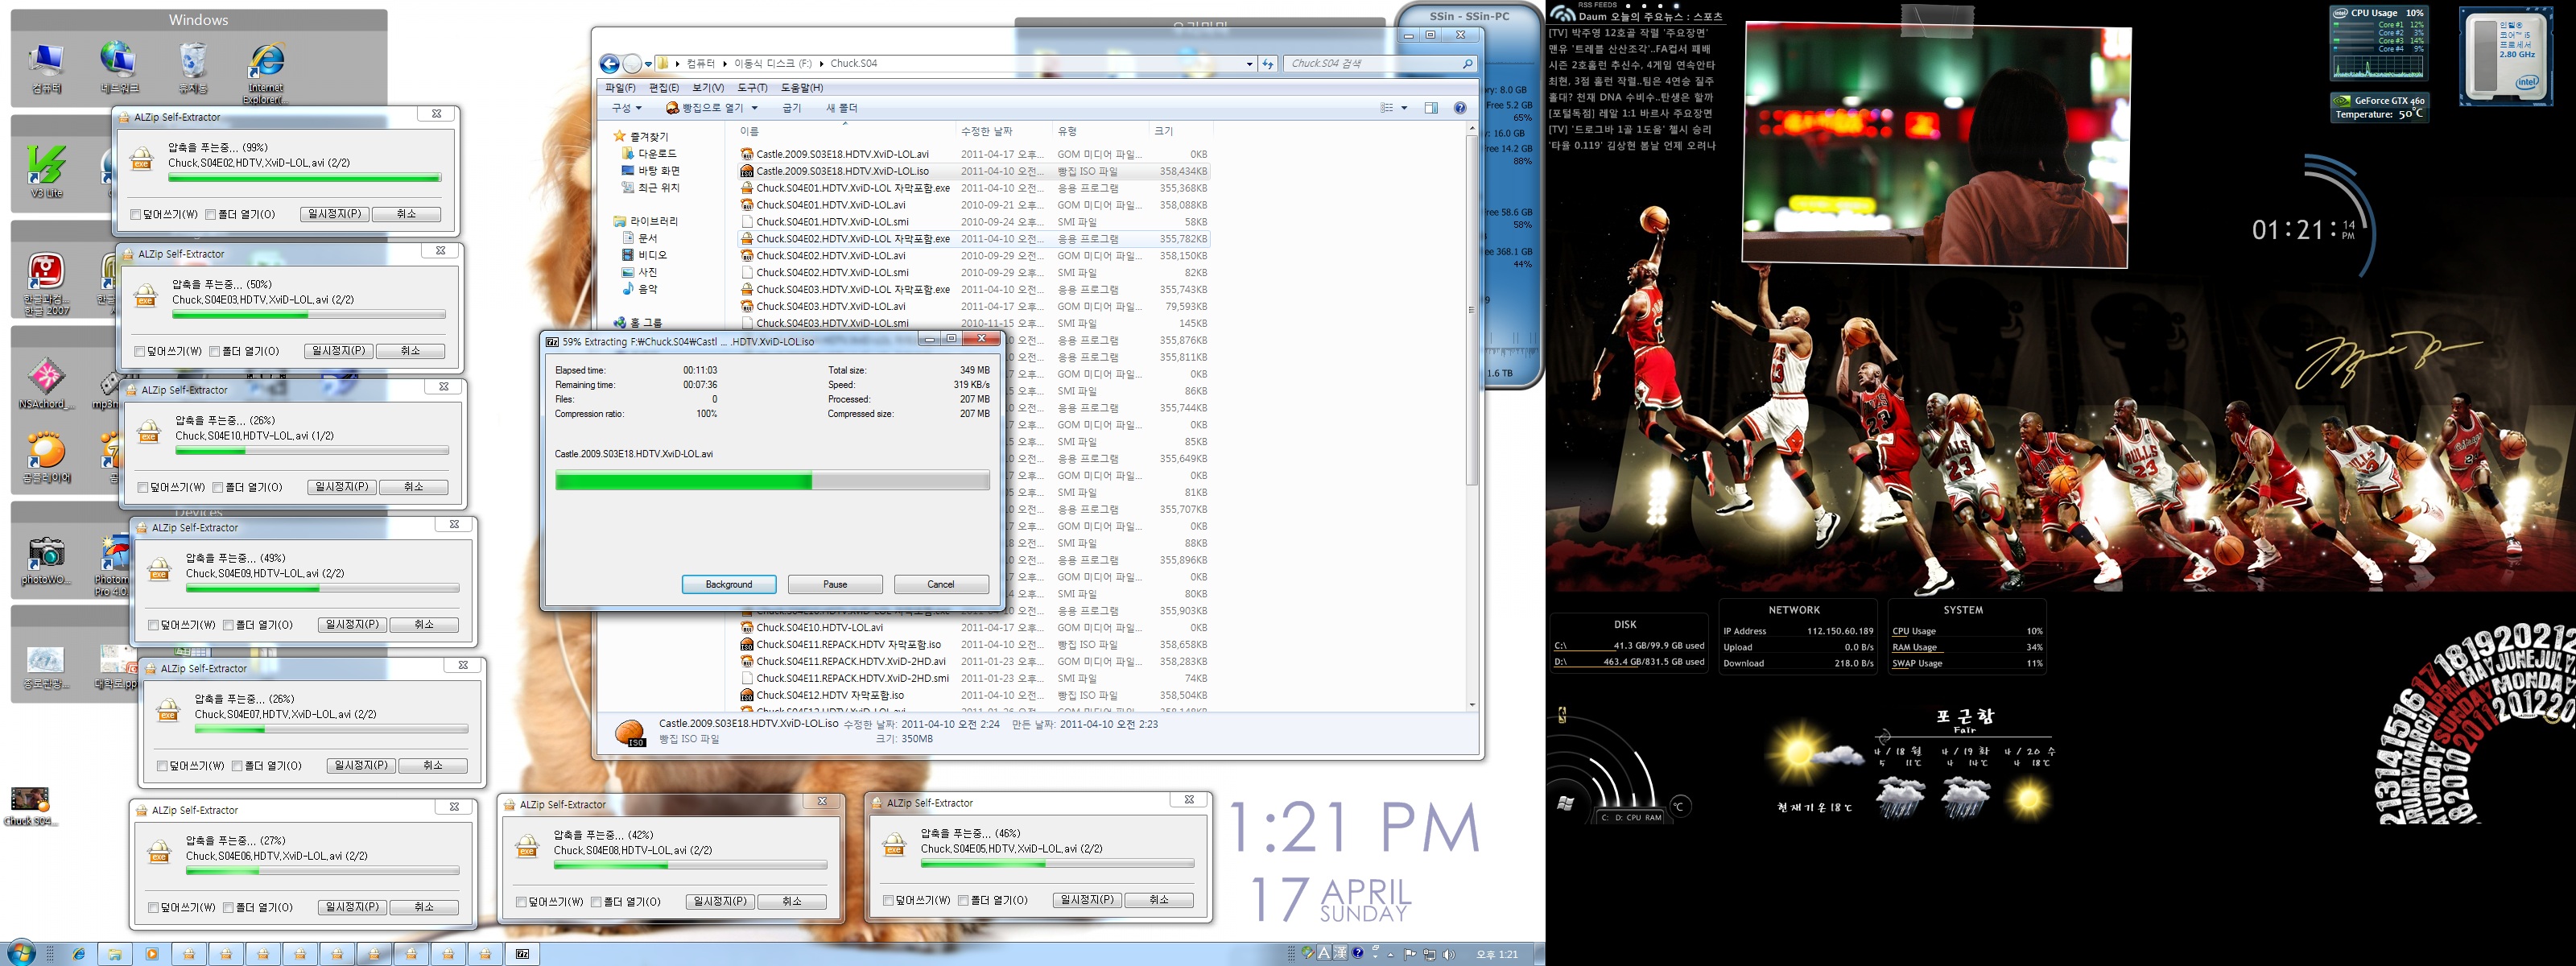Click 굽기 in Explorer toolbar
2576x966 pixels.
792,108
